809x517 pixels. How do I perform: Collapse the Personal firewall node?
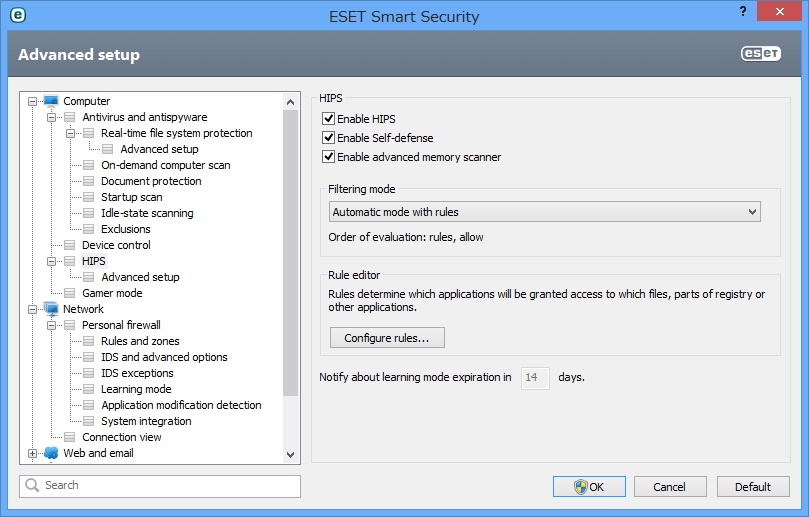click(51, 326)
